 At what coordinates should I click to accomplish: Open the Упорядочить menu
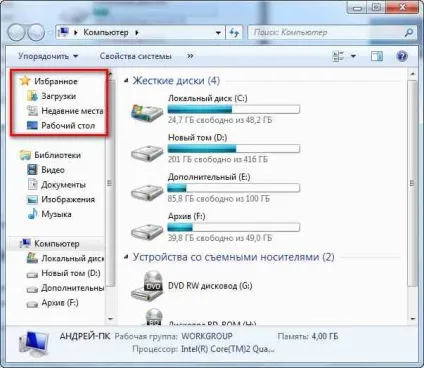click(x=48, y=56)
